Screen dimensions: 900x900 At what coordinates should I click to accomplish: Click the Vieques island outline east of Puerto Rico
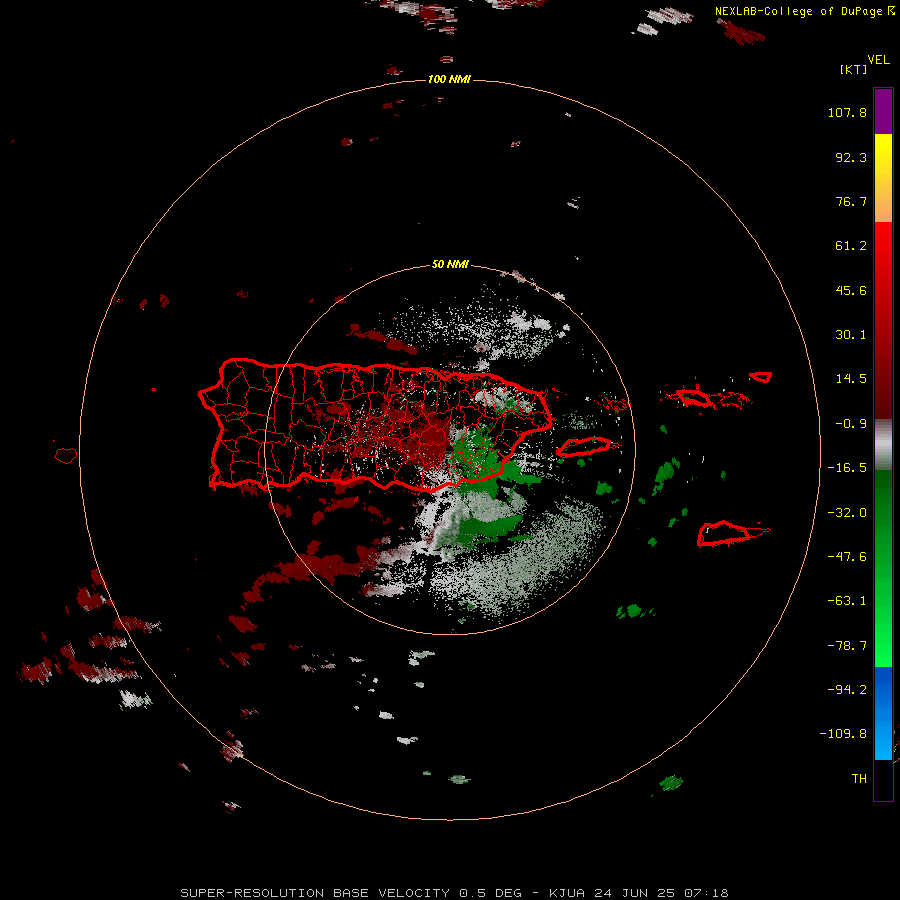[x=587, y=446]
